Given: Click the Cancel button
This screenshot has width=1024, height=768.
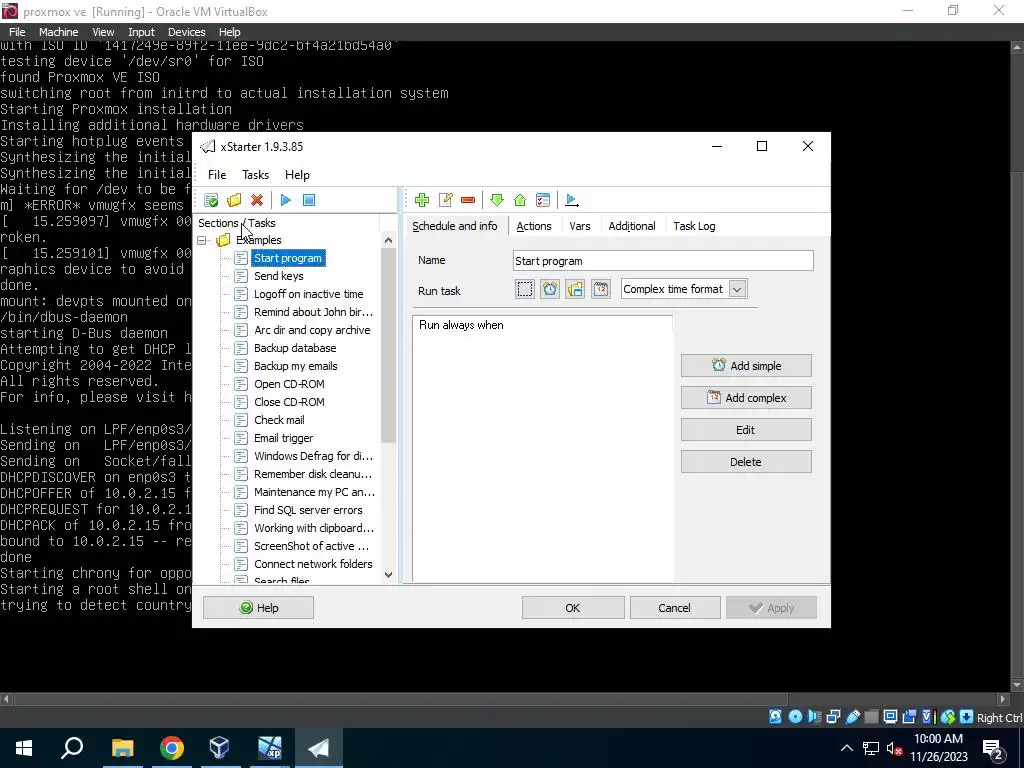Looking at the screenshot, I should [675, 608].
